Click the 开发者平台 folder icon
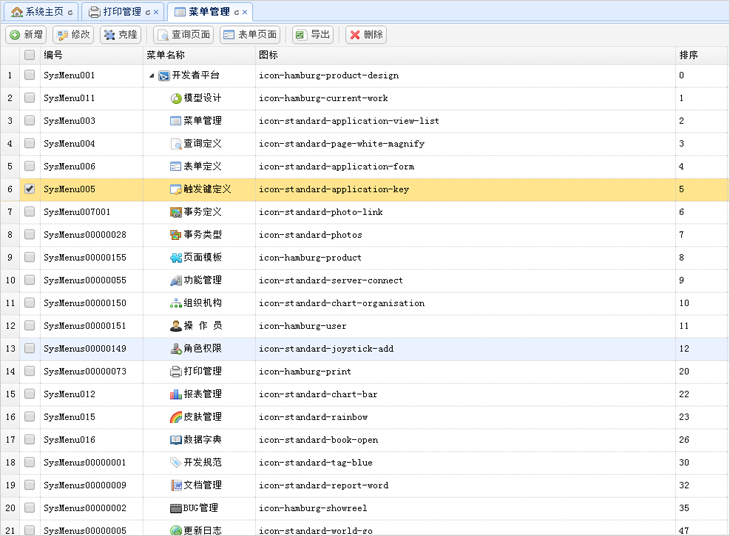This screenshot has width=730, height=536. (x=164, y=75)
